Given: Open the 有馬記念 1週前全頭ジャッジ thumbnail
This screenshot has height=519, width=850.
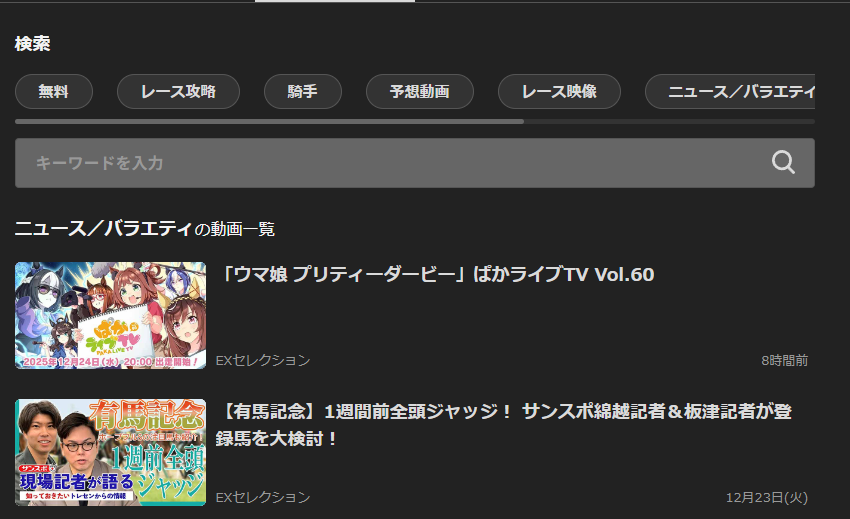Looking at the screenshot, I should coord(111,452).
